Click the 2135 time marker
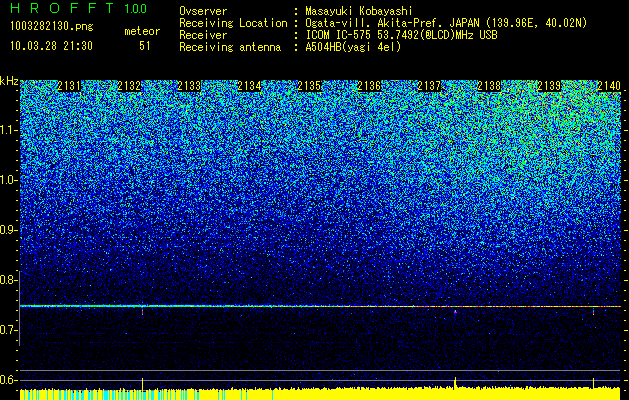 pos(309,86)
